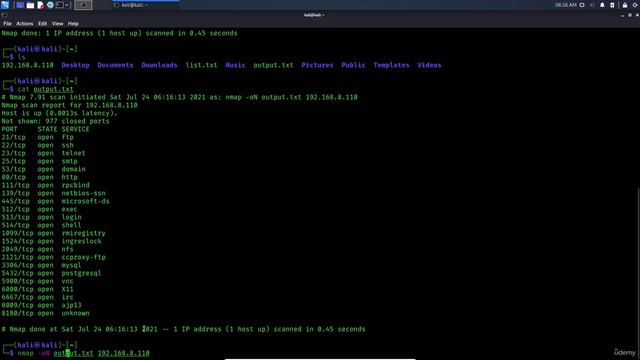640x360 pixels.
Task: Click the 5900/tcp vnc line
Action: pos(38,281)
